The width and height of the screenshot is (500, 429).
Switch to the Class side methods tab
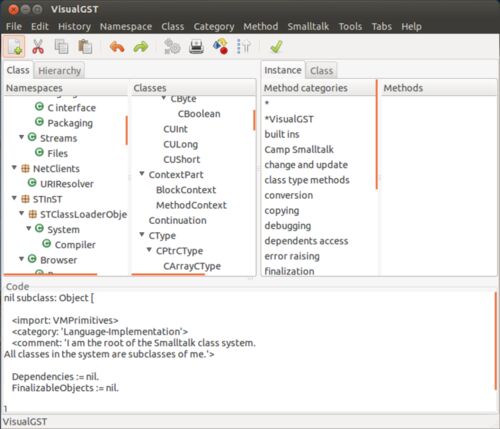point(321,71)
